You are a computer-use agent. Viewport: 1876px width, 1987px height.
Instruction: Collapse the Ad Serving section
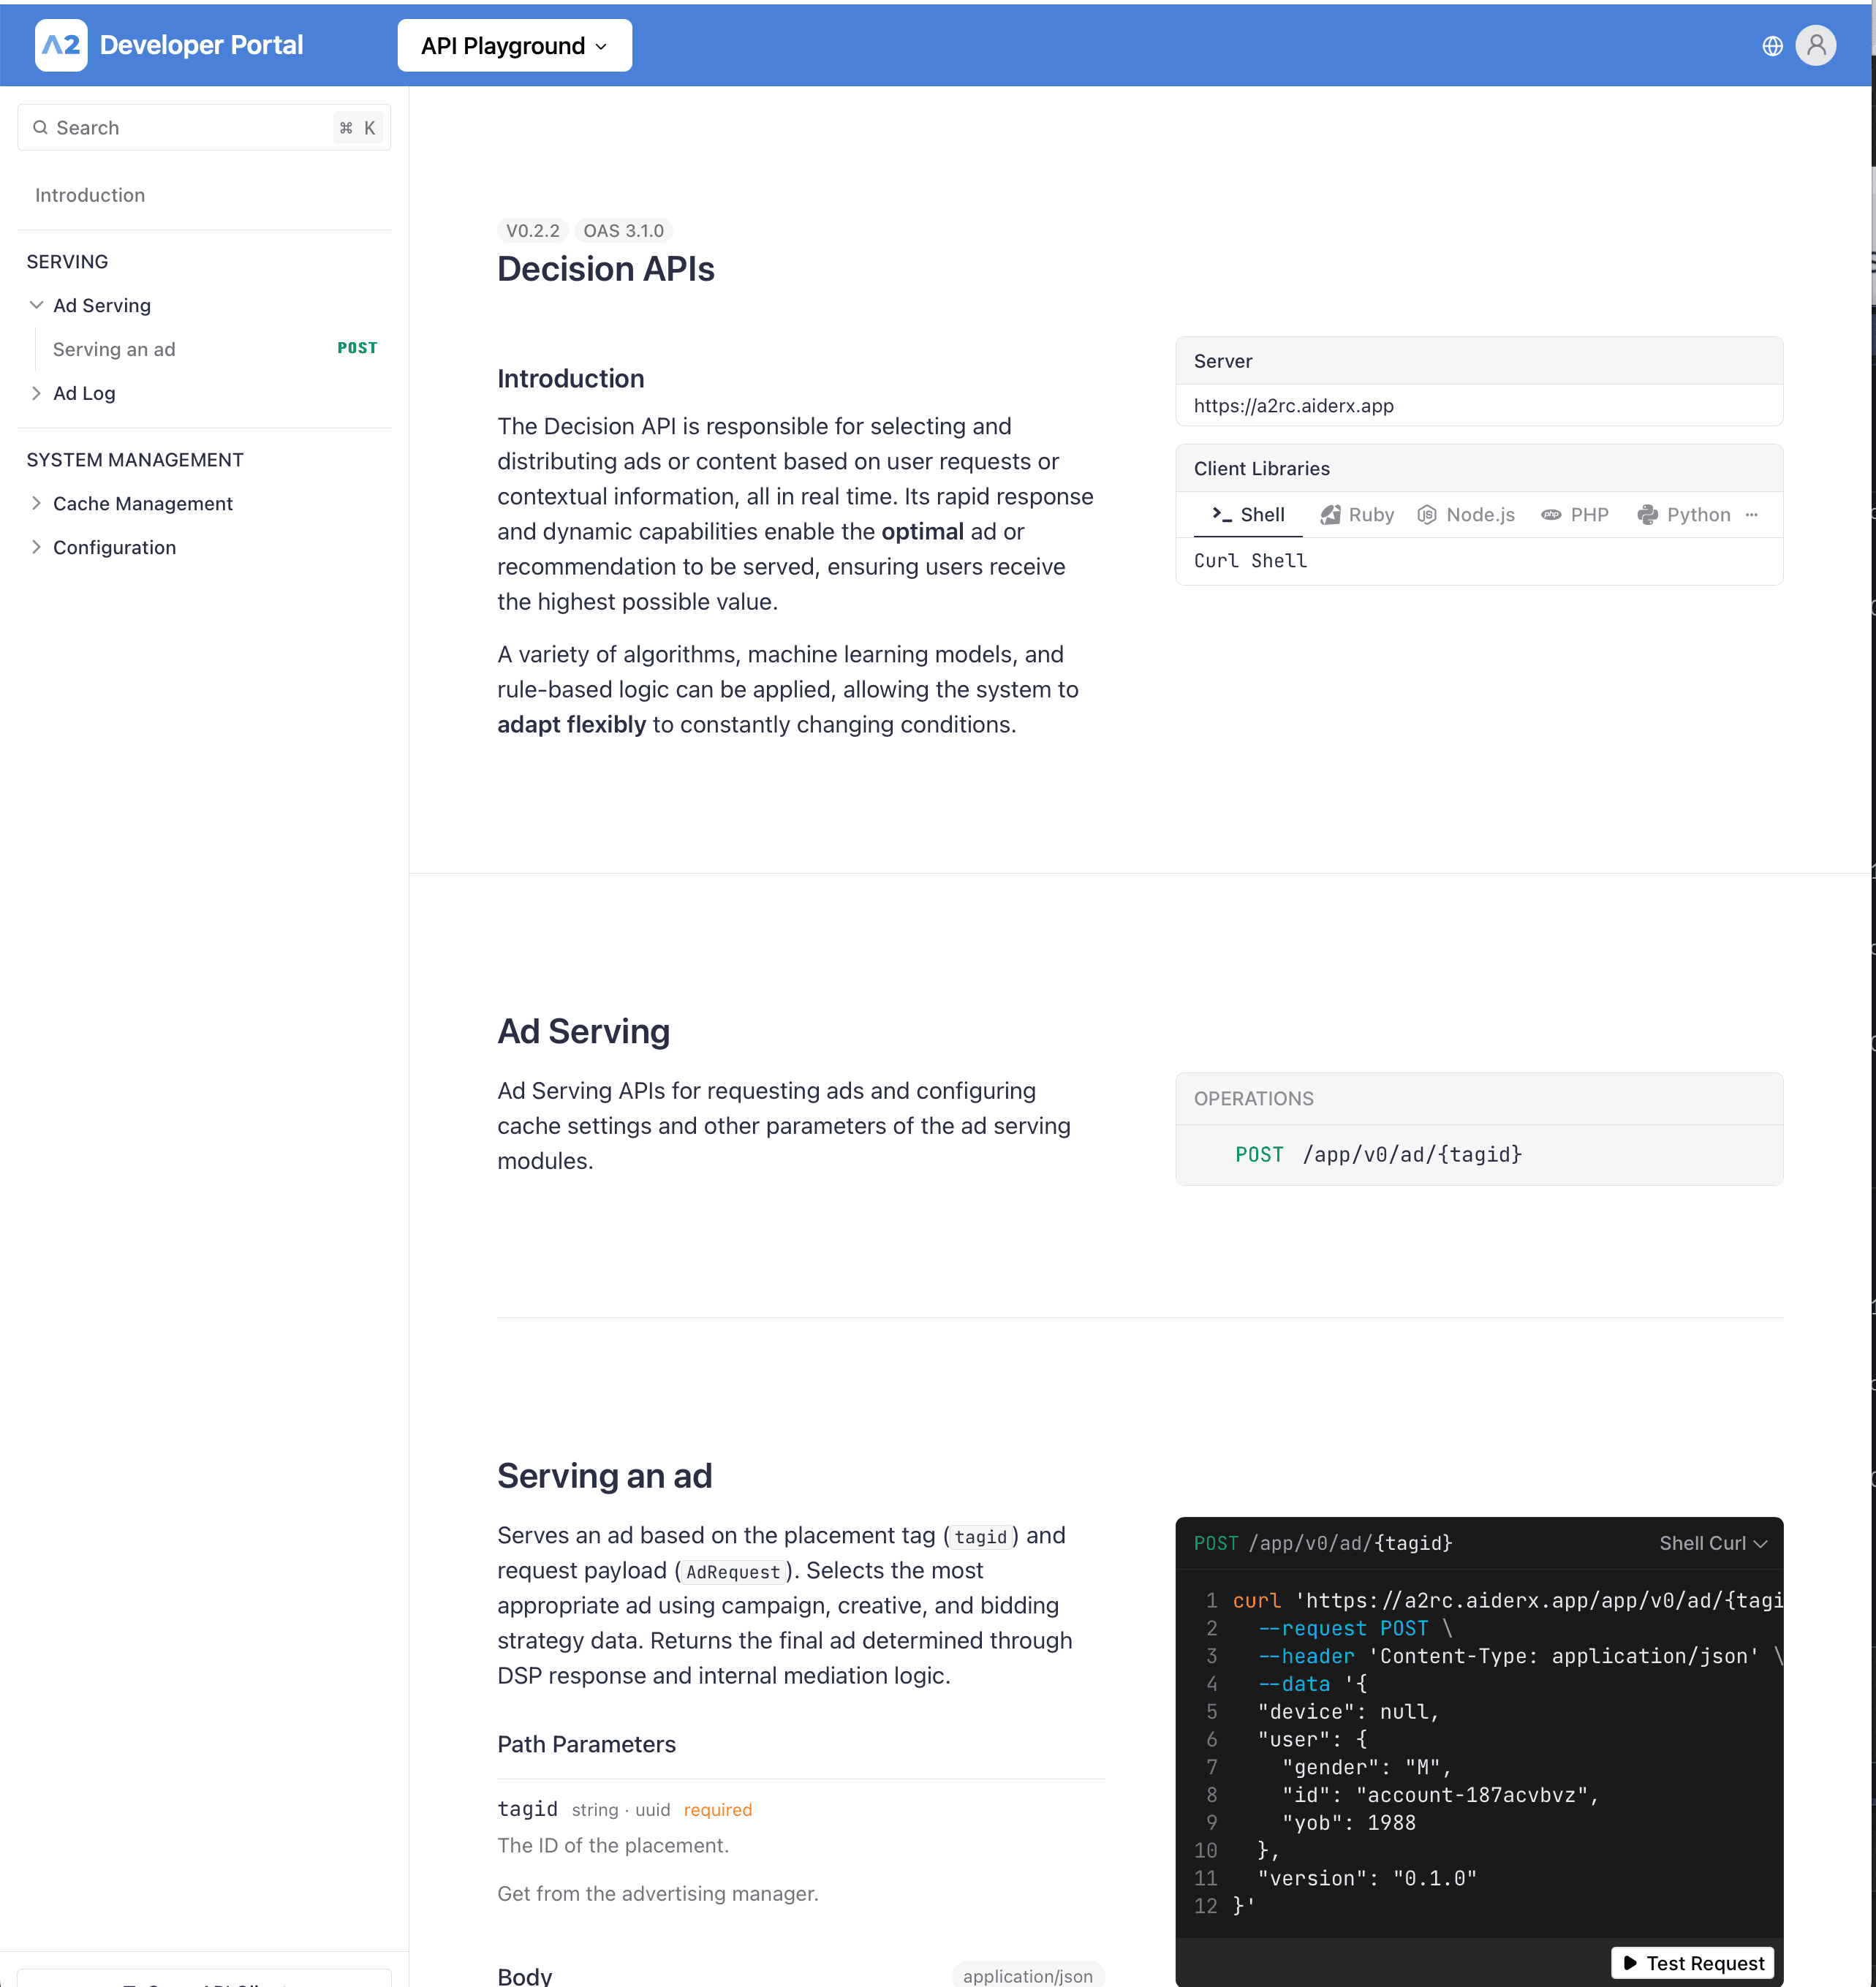37,305
